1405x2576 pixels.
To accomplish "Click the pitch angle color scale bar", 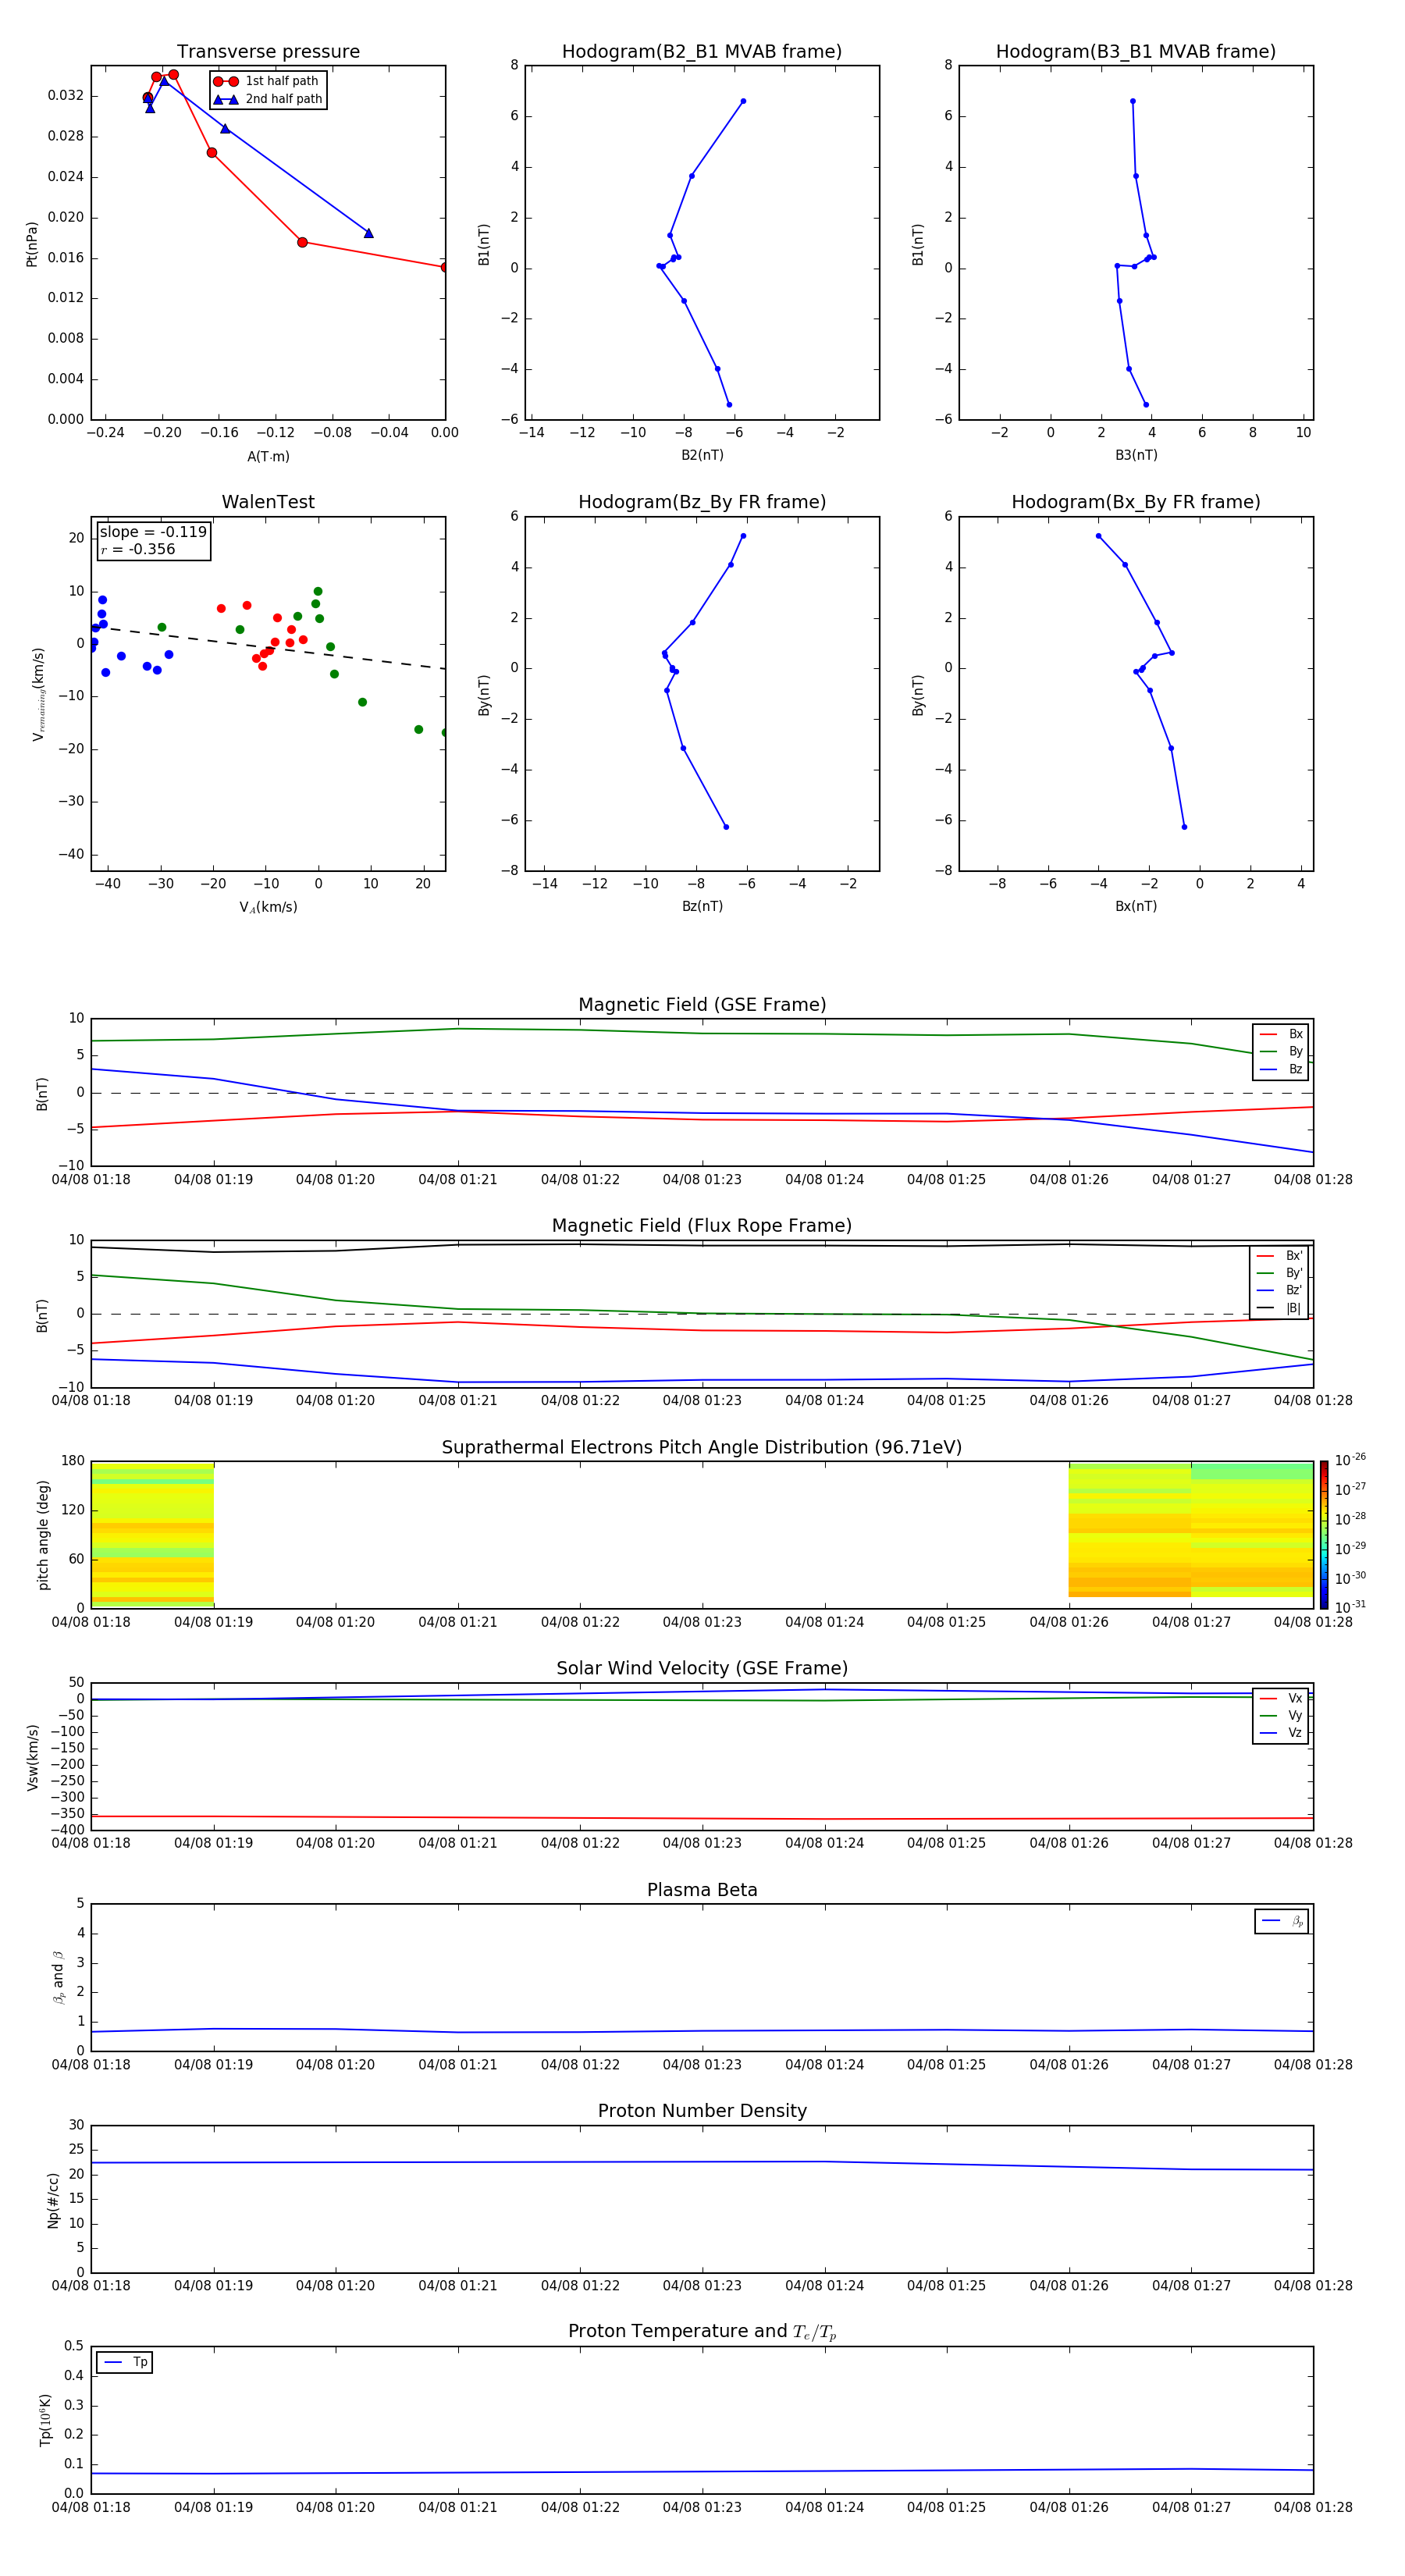I will pos(1324,1534).
